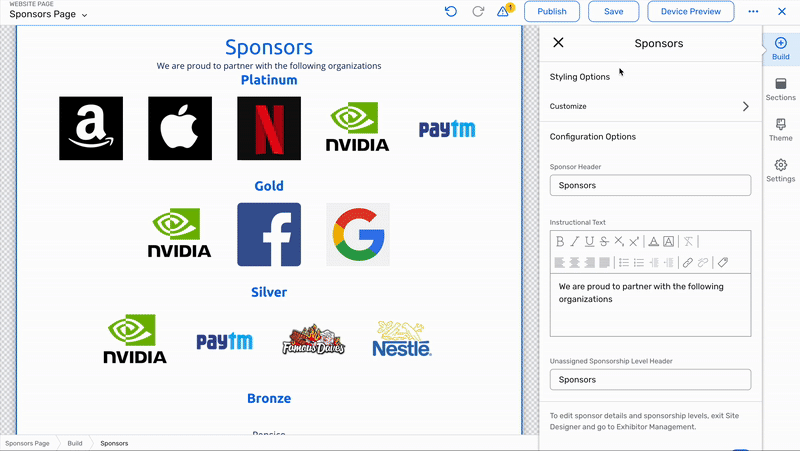Select the Silver level heading

point(269,292)
